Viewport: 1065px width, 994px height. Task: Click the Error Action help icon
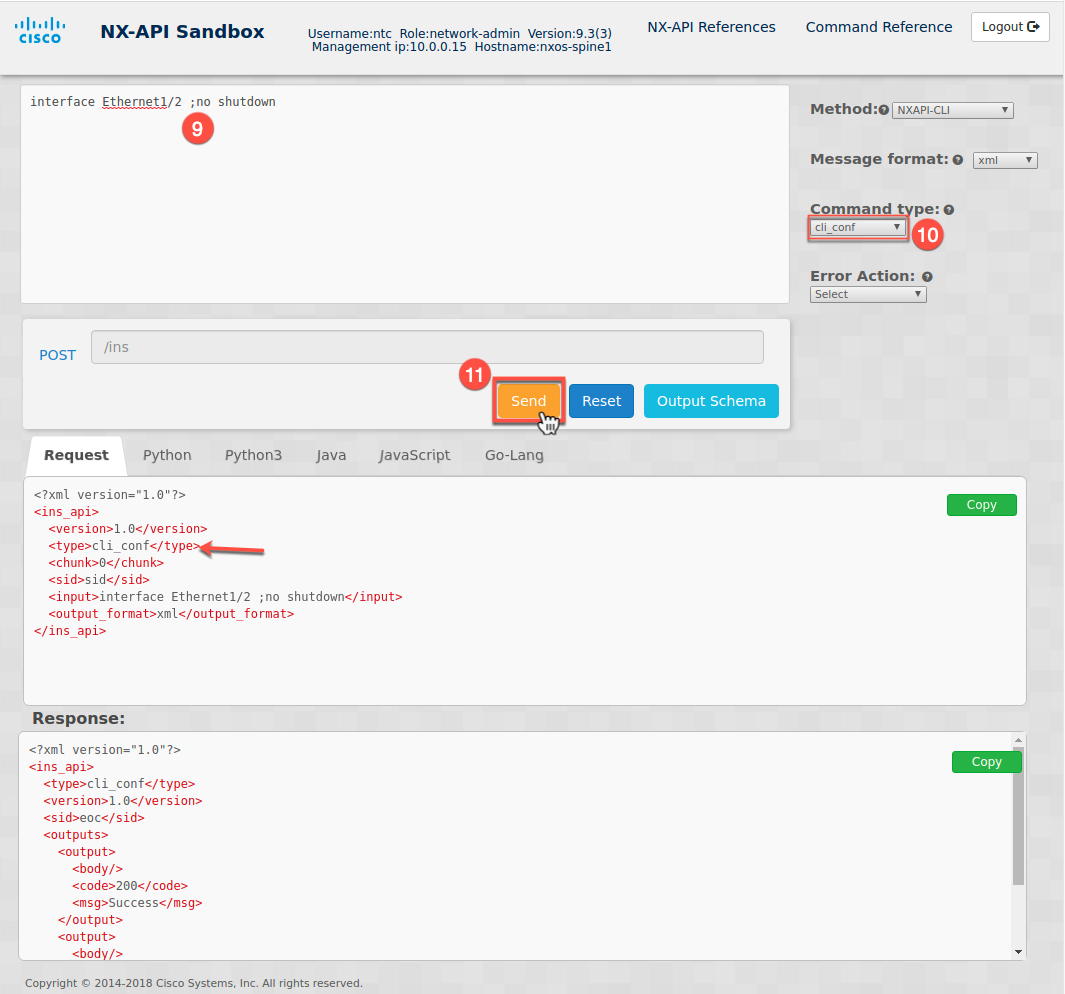coord(927,276)
